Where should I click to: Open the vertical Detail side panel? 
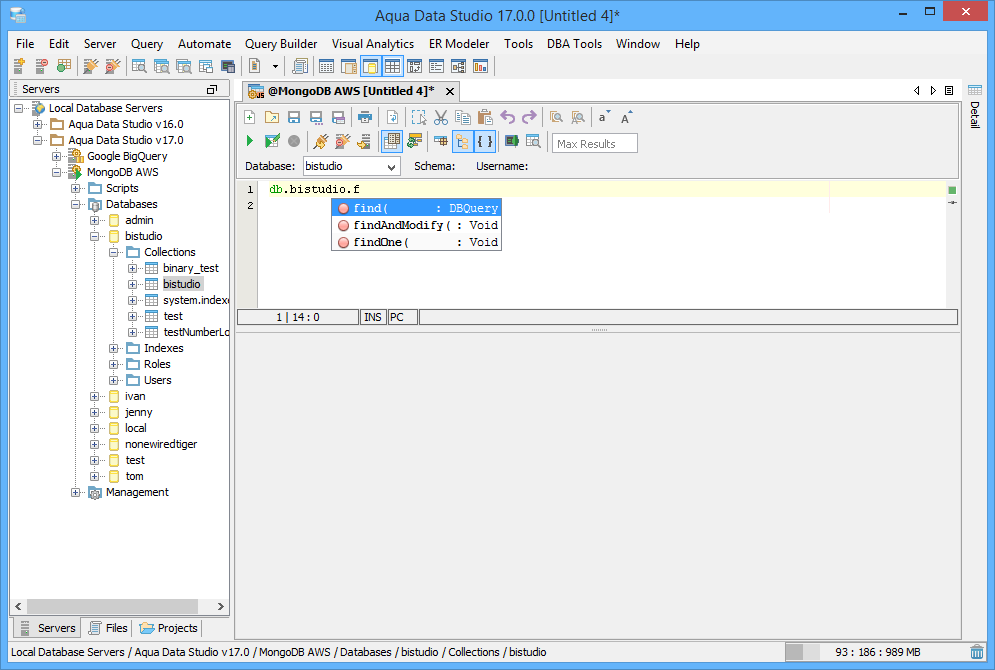pos(975,107)
